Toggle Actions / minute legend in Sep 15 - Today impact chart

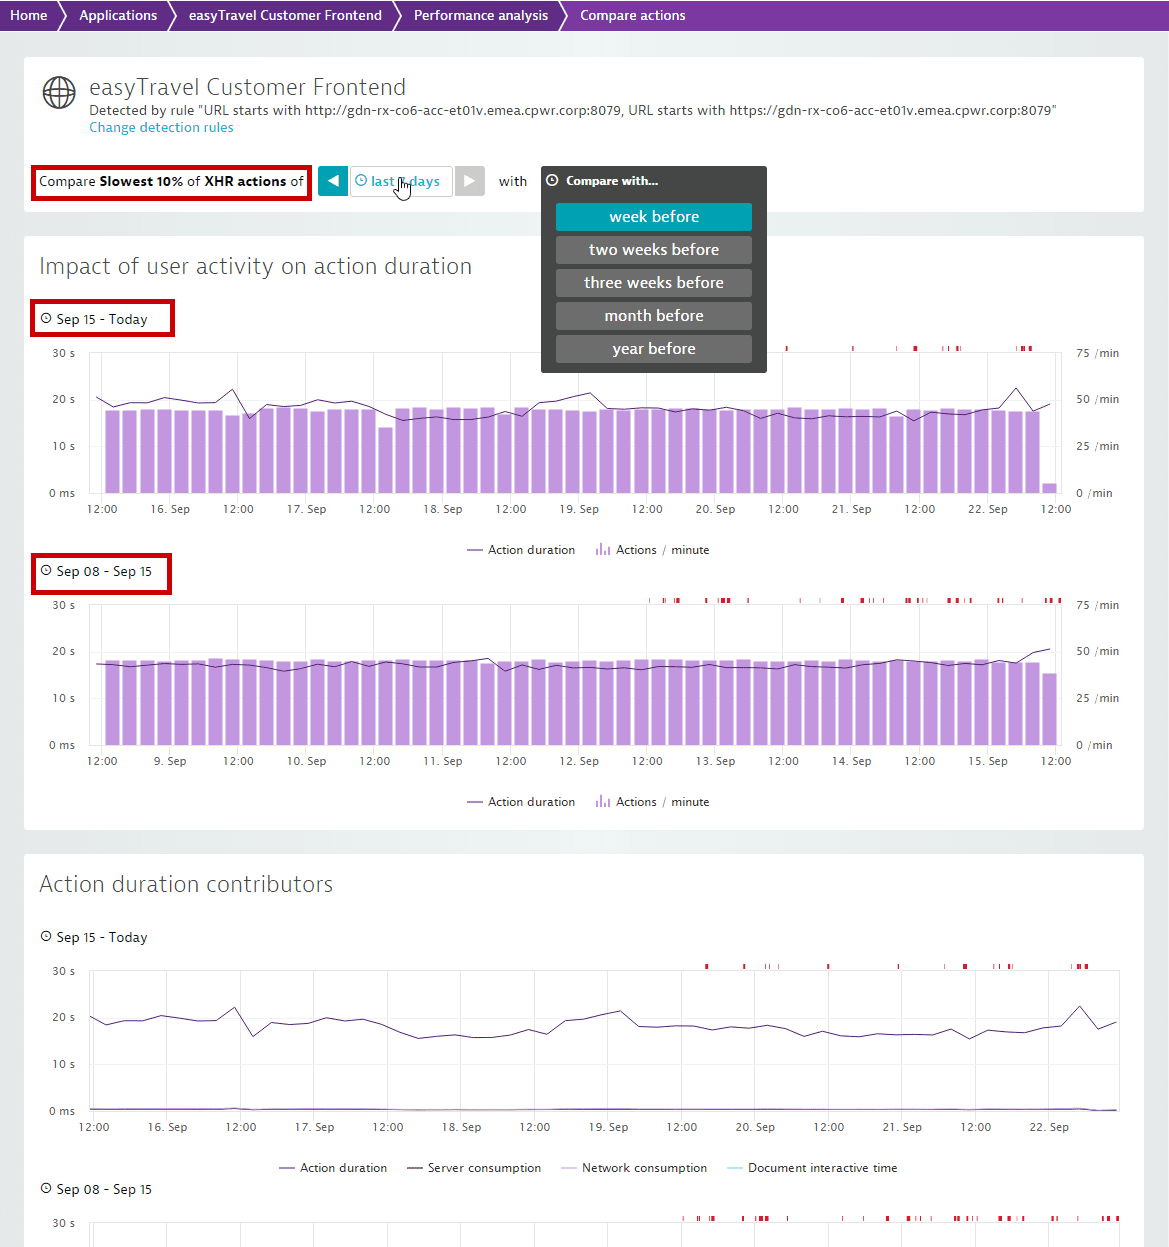(652, 550)
